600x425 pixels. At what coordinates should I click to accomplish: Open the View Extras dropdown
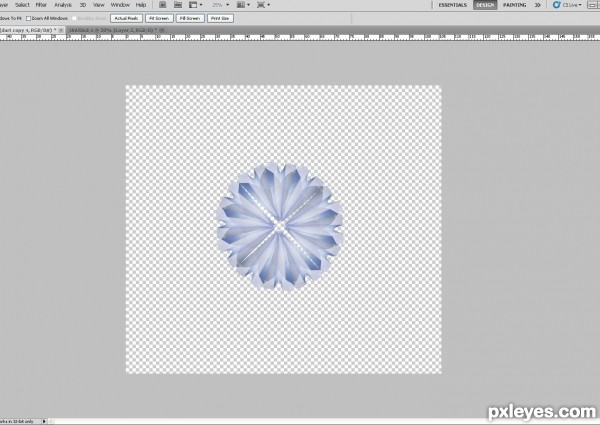pyautogui.click(x=196, y=5)
